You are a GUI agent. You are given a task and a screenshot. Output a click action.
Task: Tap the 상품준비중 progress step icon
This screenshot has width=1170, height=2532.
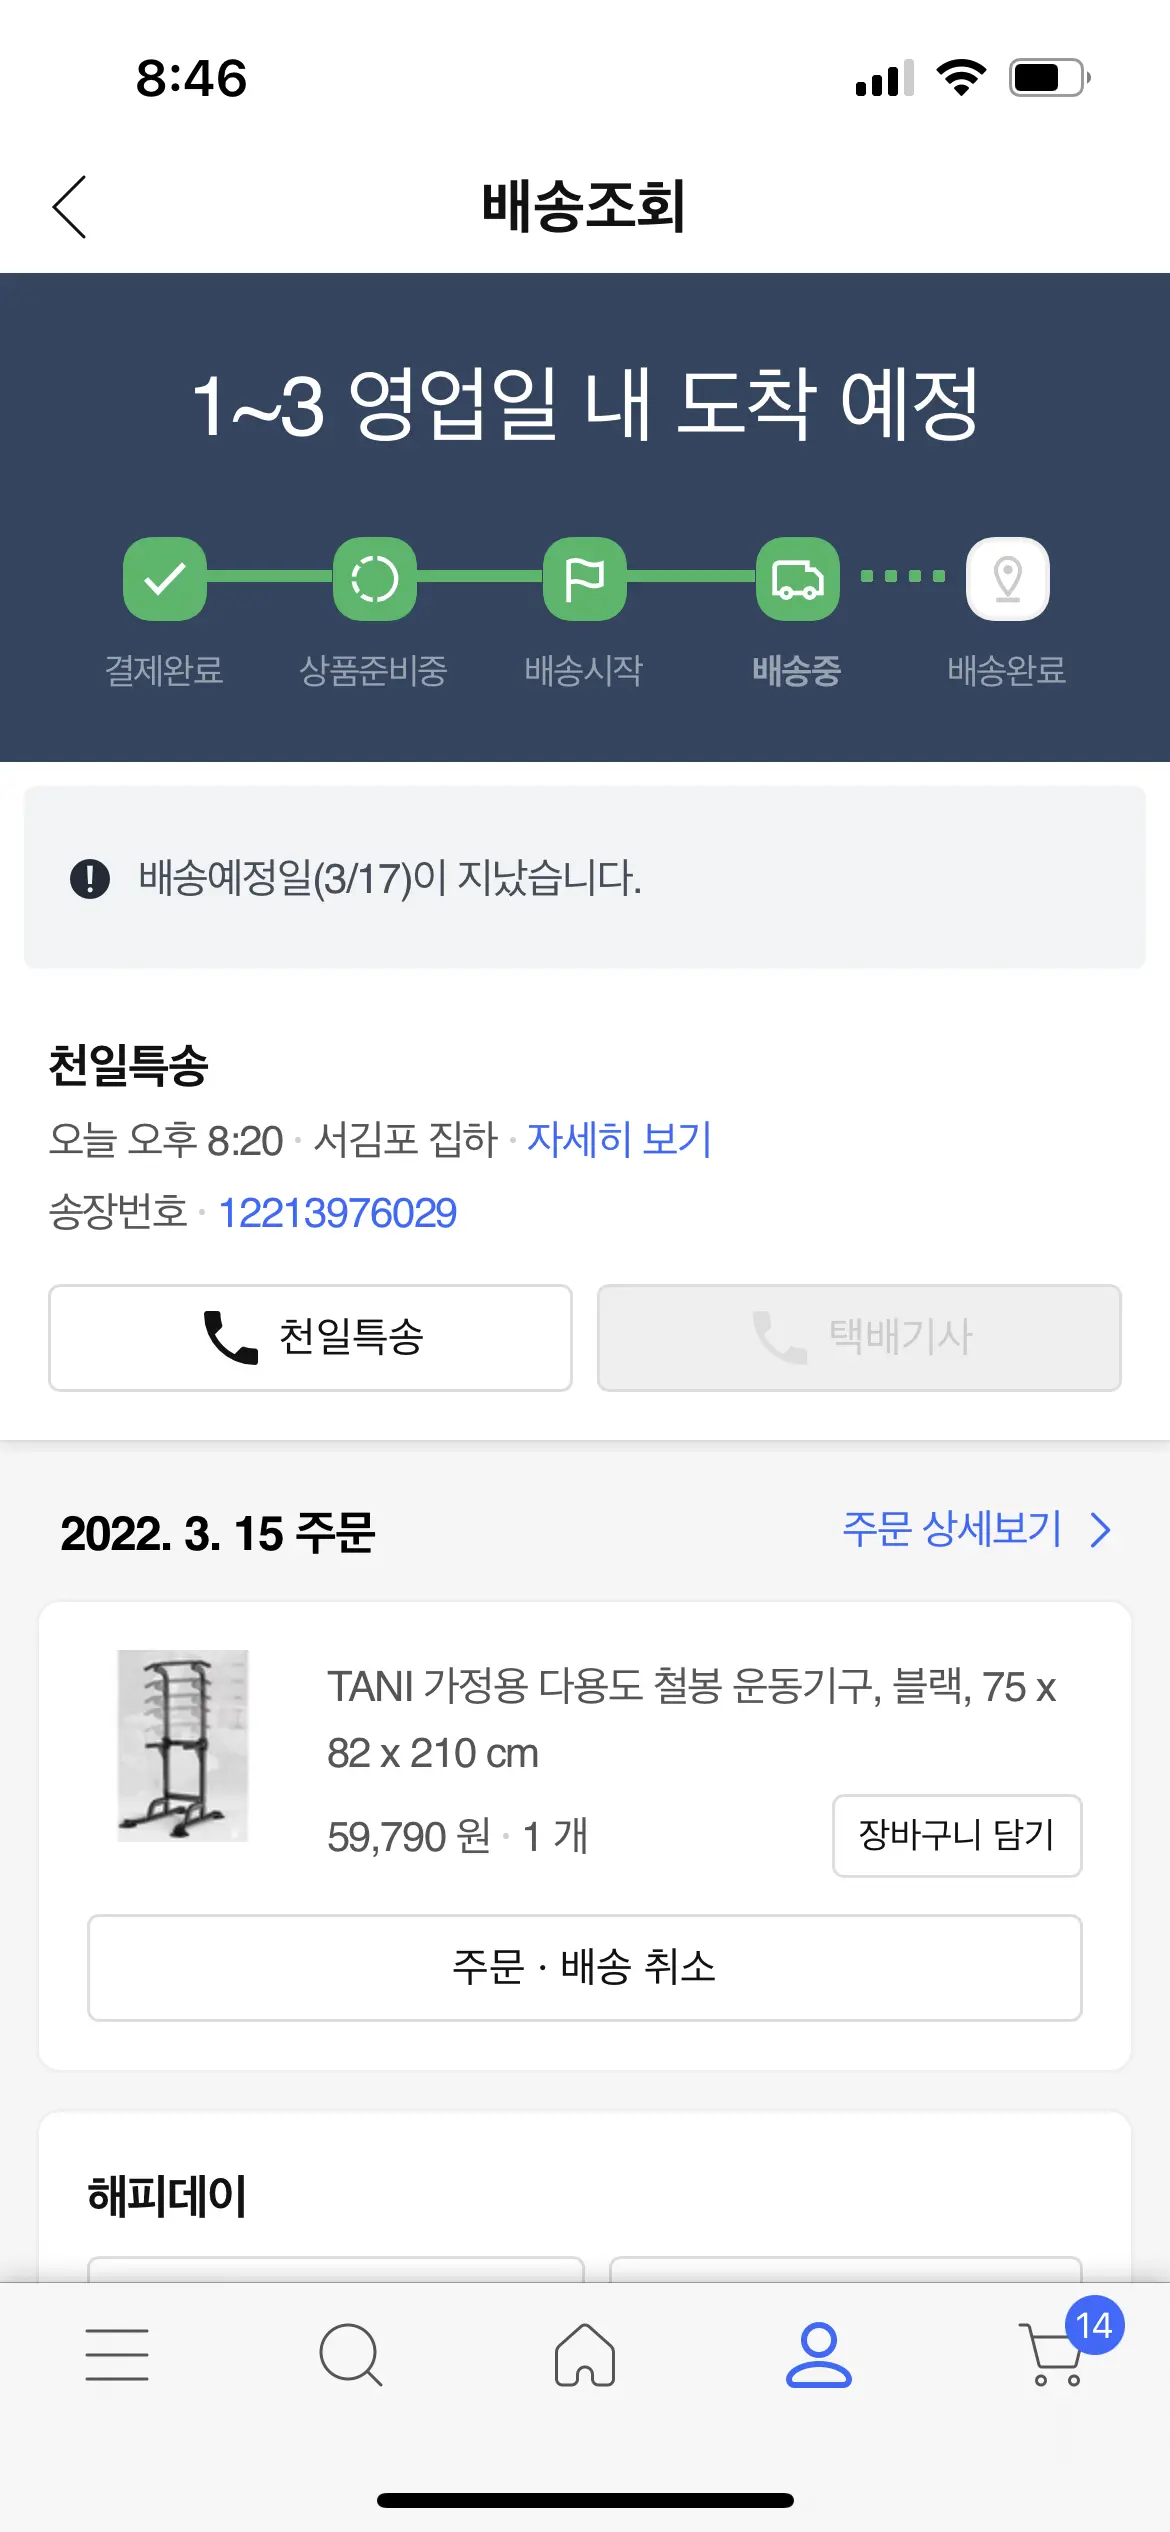[374, 578]
